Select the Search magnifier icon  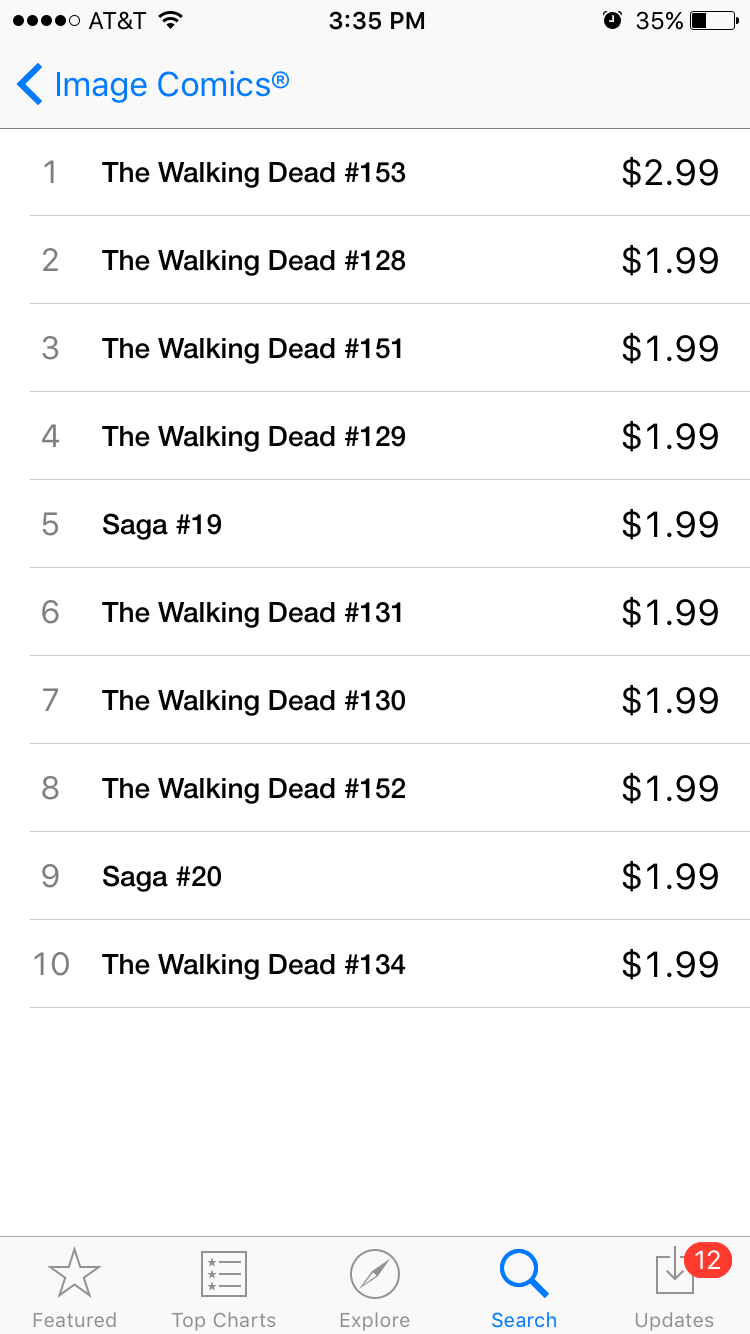[524, 1274]
